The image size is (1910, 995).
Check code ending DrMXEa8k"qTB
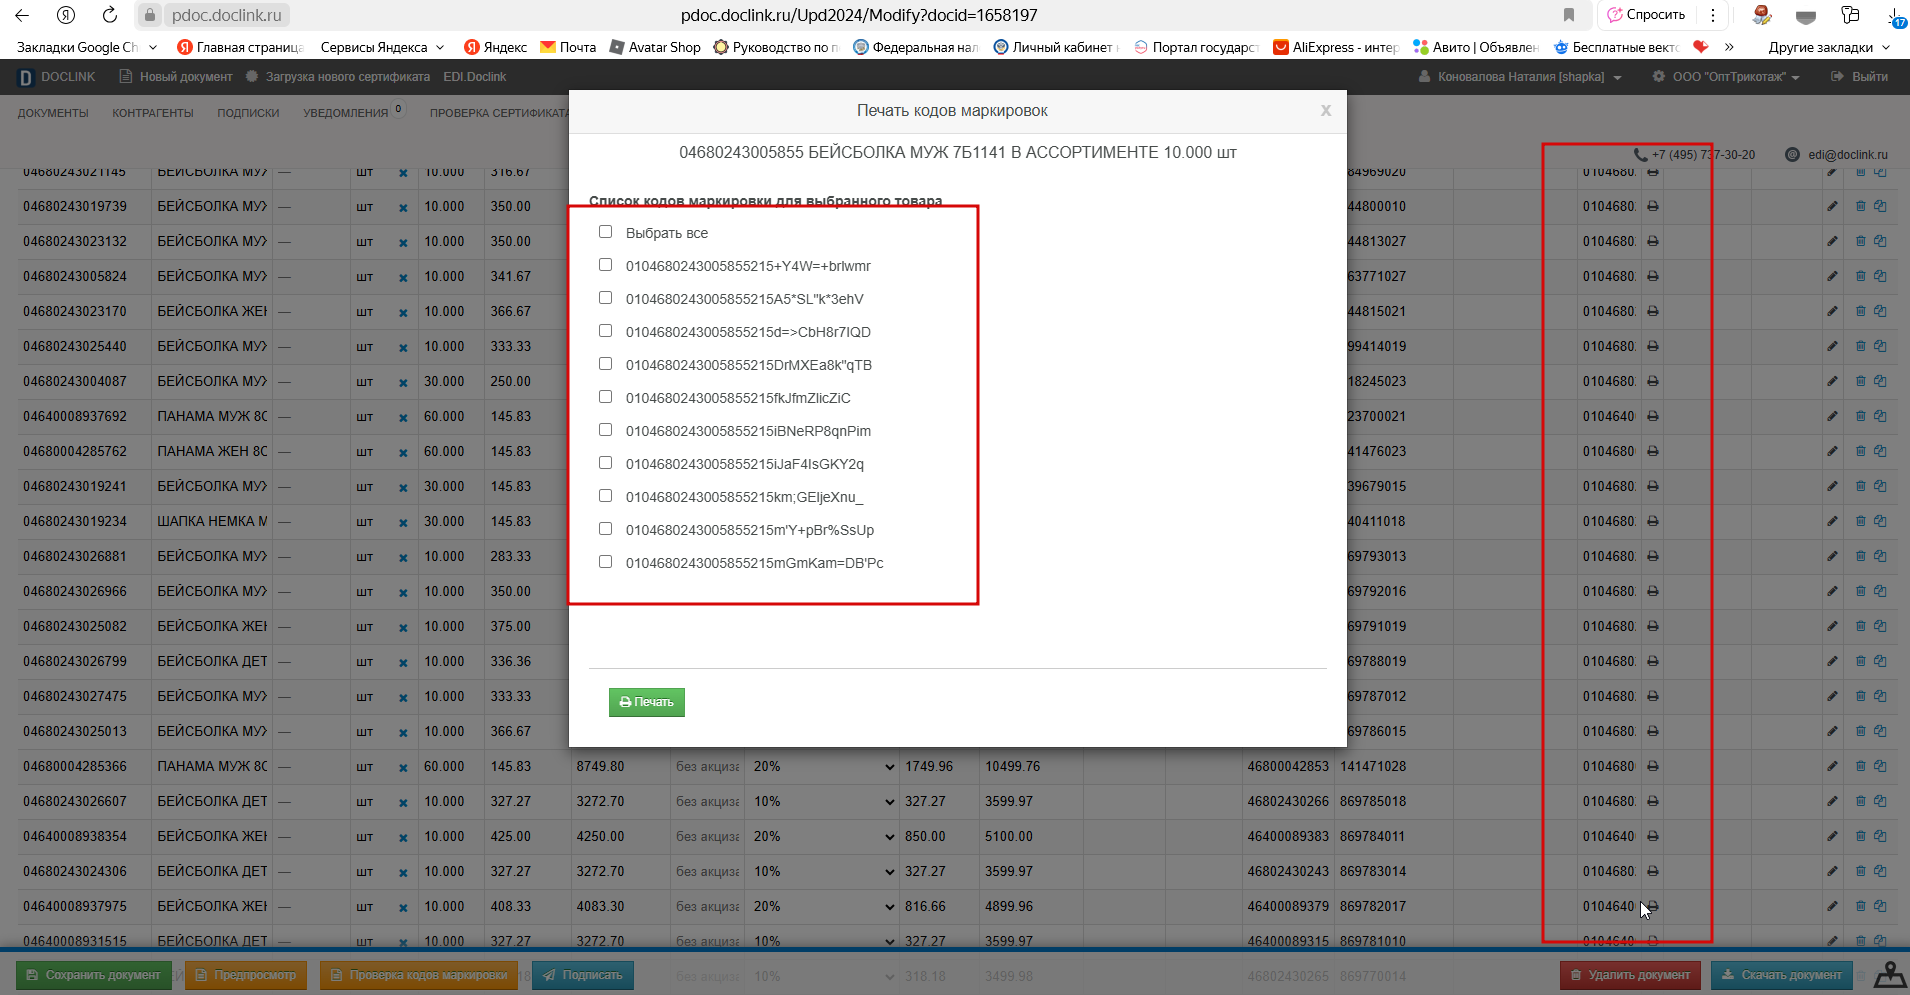point(605,364)
